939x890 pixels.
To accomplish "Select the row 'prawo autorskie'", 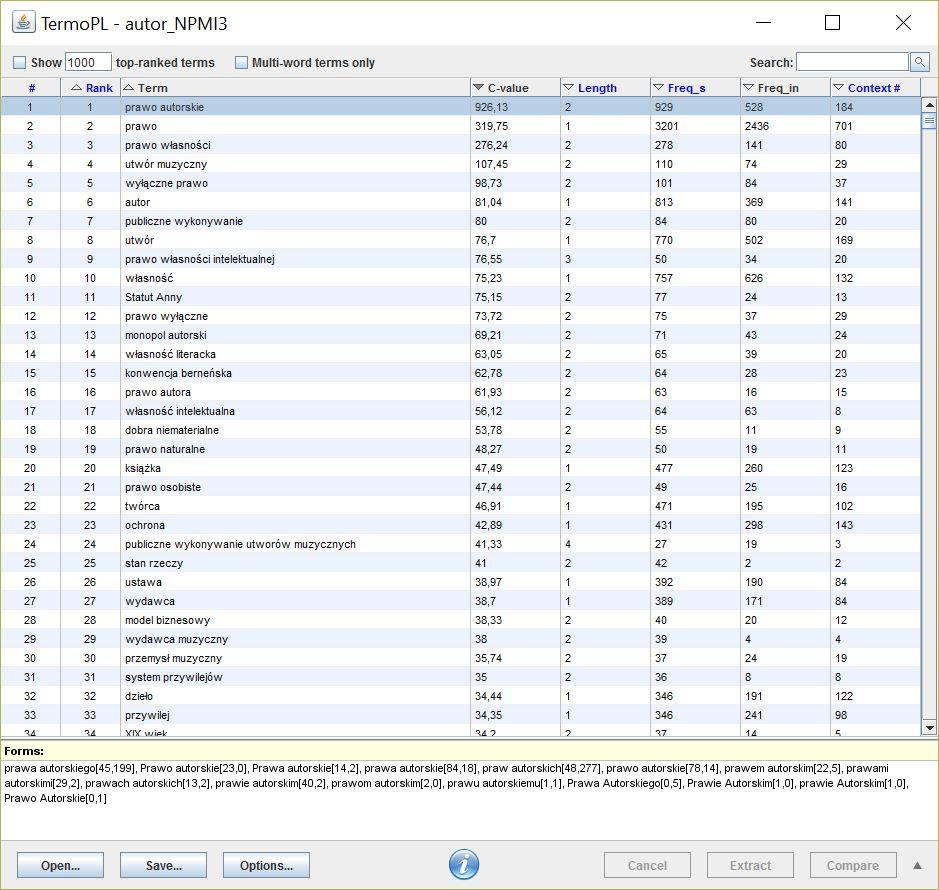I will point(460,107).
